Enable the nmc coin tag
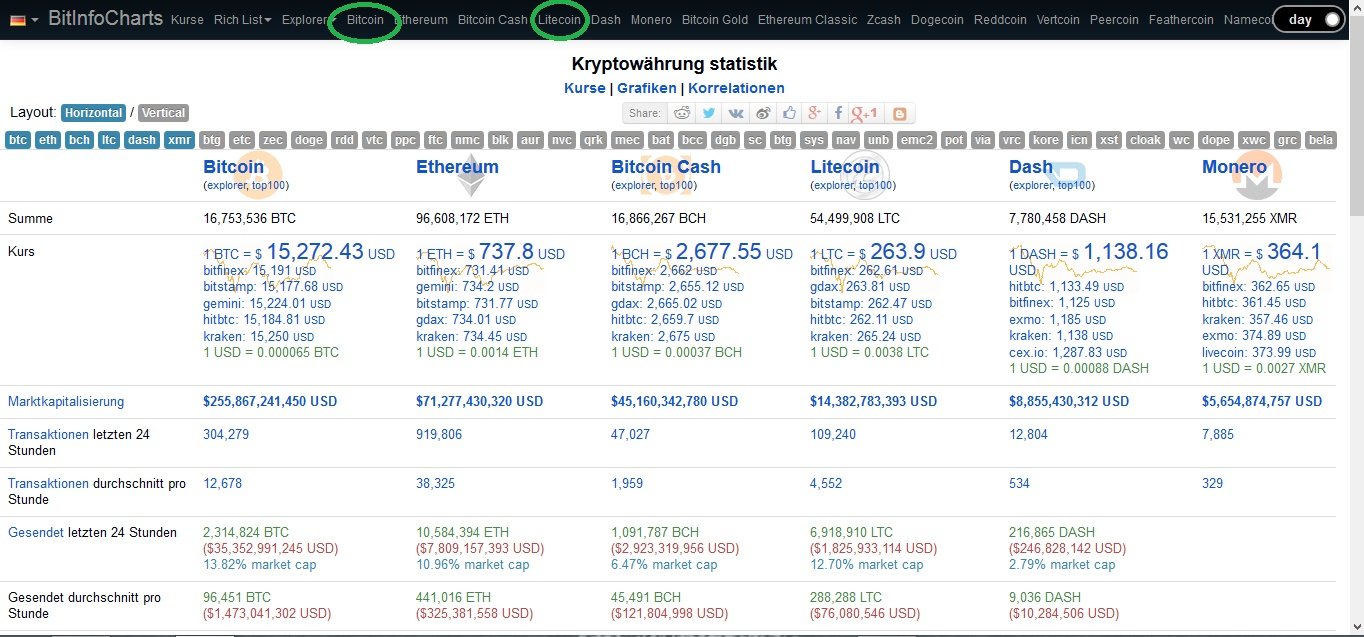This screenshot has height=637, width=1364. tap(467, 140)
